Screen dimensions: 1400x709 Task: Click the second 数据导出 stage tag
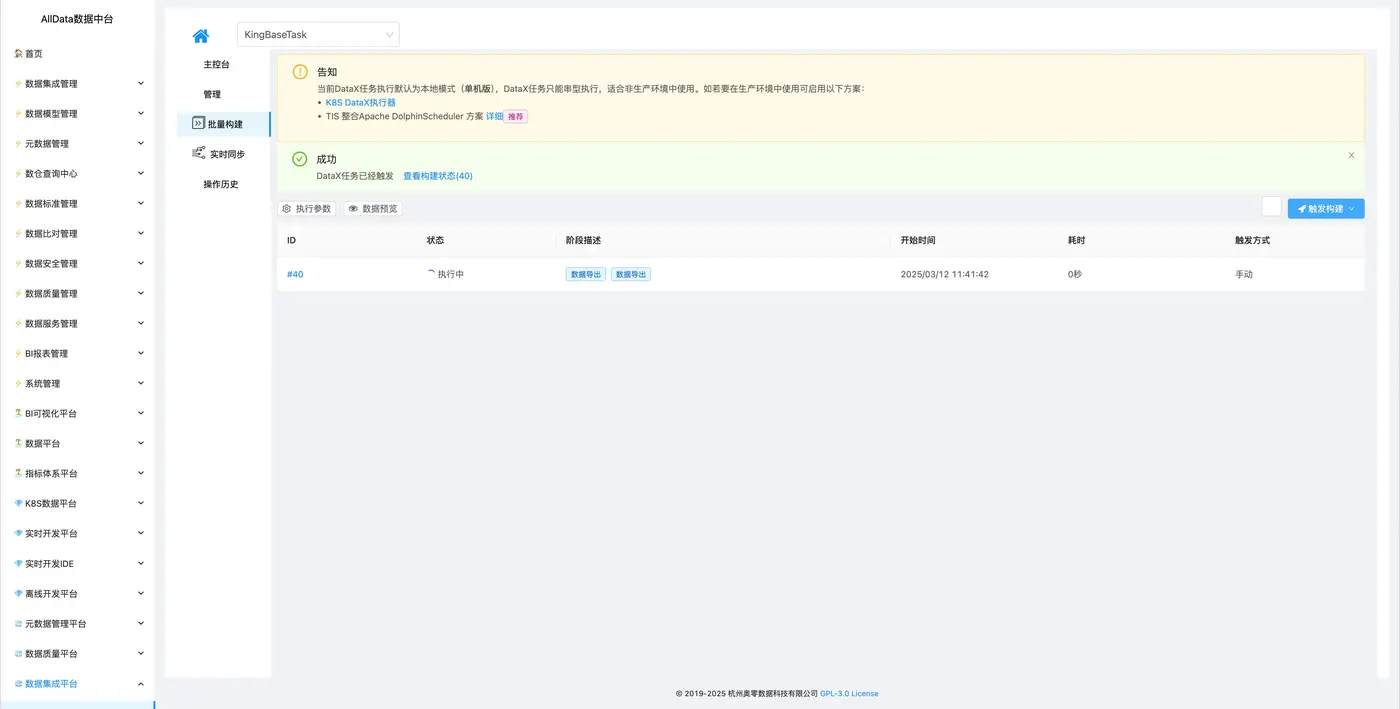coord(631,274)
